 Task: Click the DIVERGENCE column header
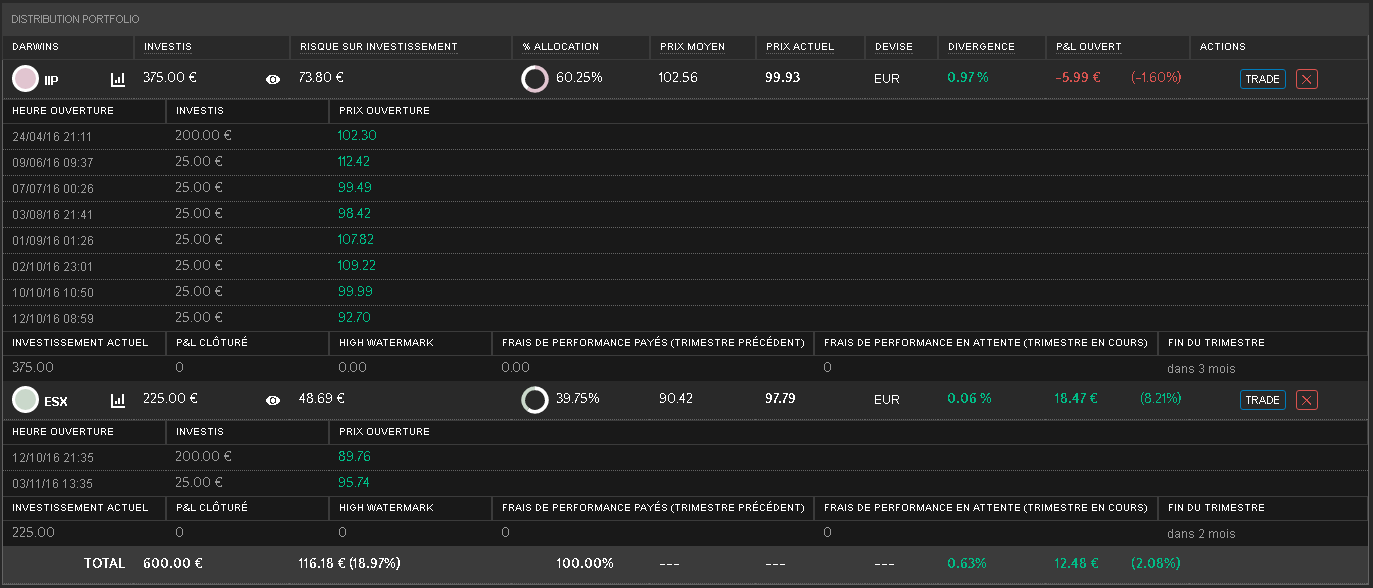[x=981, y=47]
